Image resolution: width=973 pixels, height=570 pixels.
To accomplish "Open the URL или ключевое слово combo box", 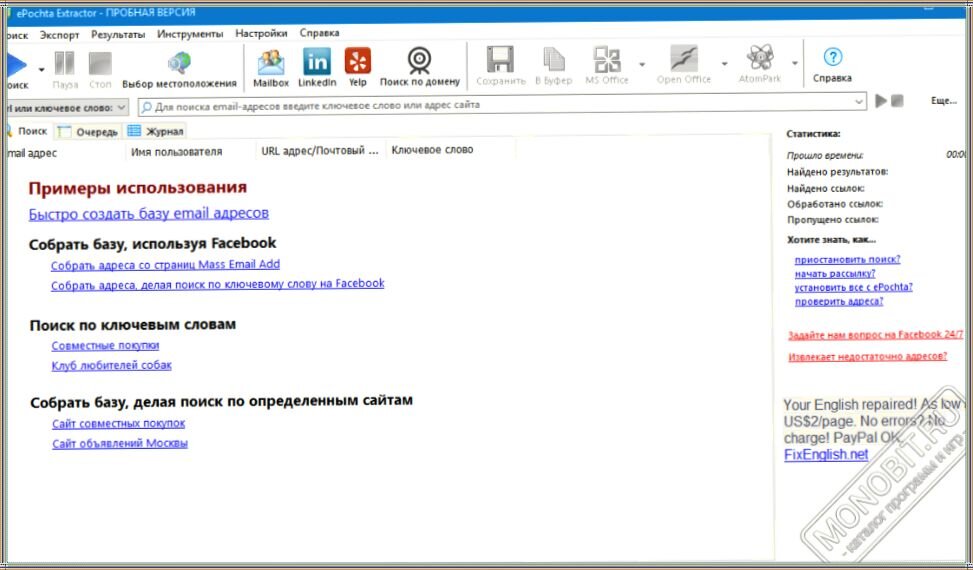I will point(67,108).
